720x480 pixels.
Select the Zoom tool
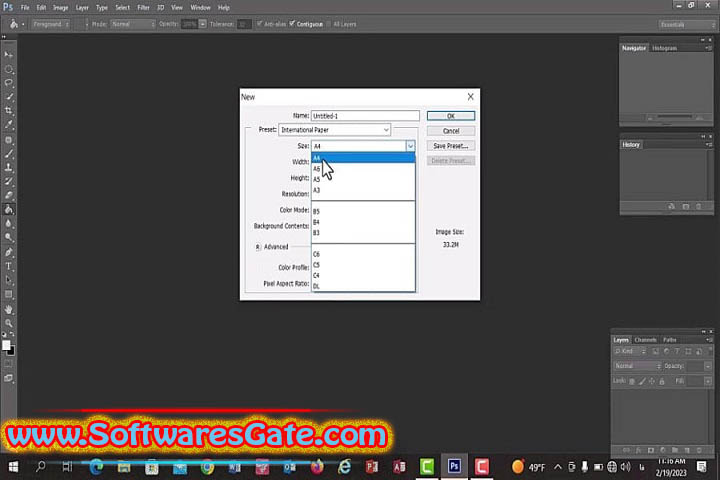[8, 323]
